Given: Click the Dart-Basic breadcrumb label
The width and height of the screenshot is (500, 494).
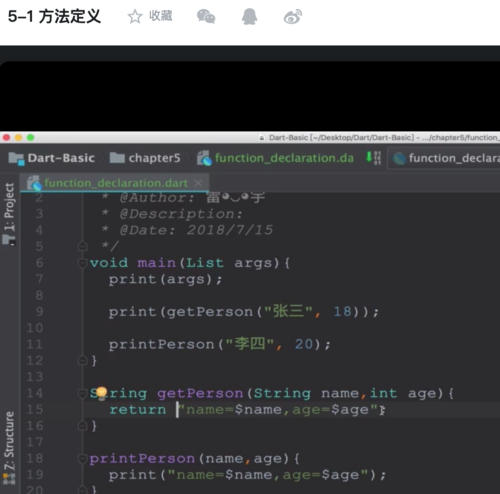Looking at the screenshot, I should 61,158.
